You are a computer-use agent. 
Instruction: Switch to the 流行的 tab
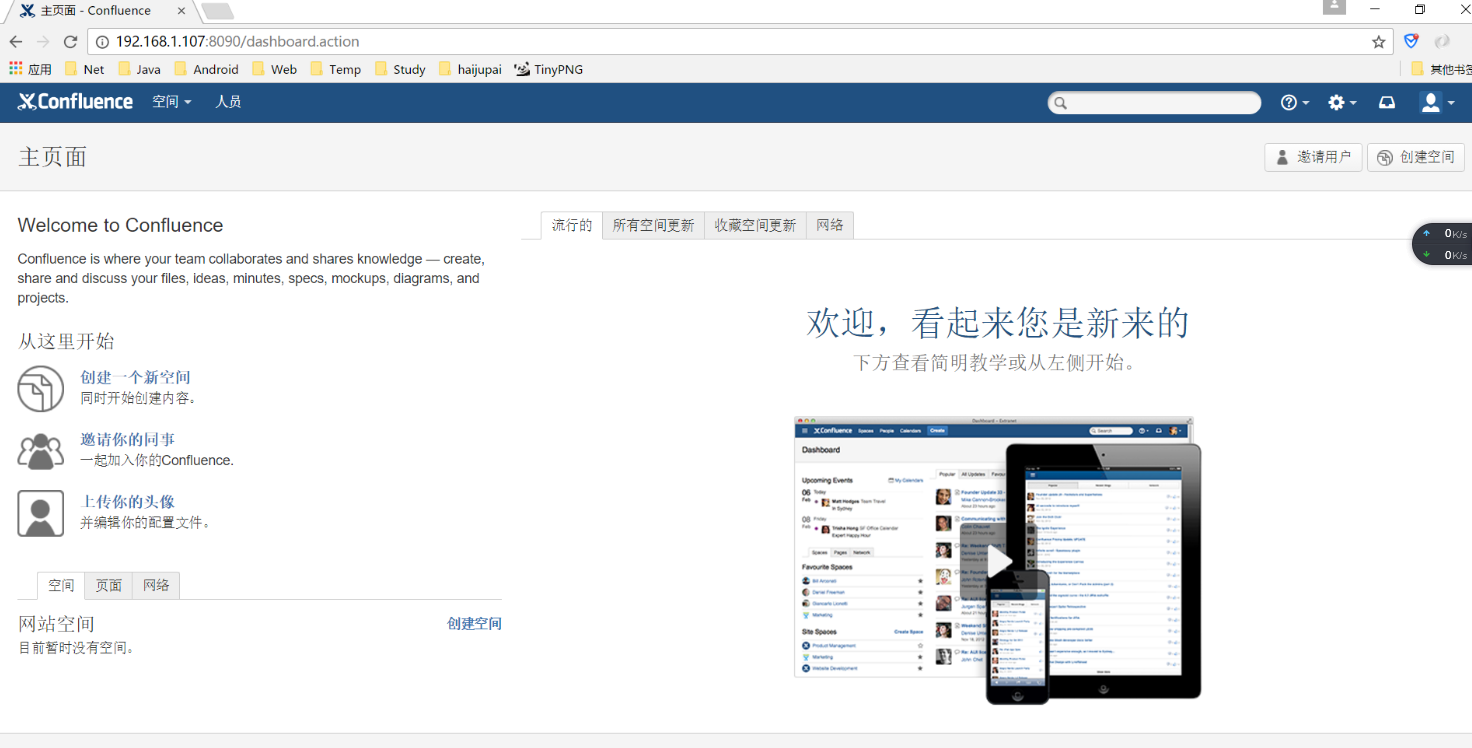[572, 225]
